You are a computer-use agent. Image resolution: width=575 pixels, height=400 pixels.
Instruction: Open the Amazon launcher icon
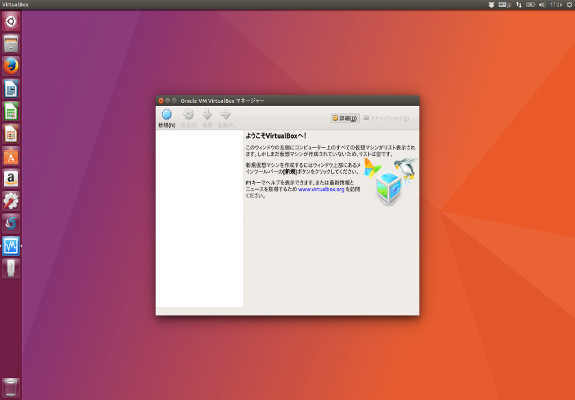tap(11, 179)
